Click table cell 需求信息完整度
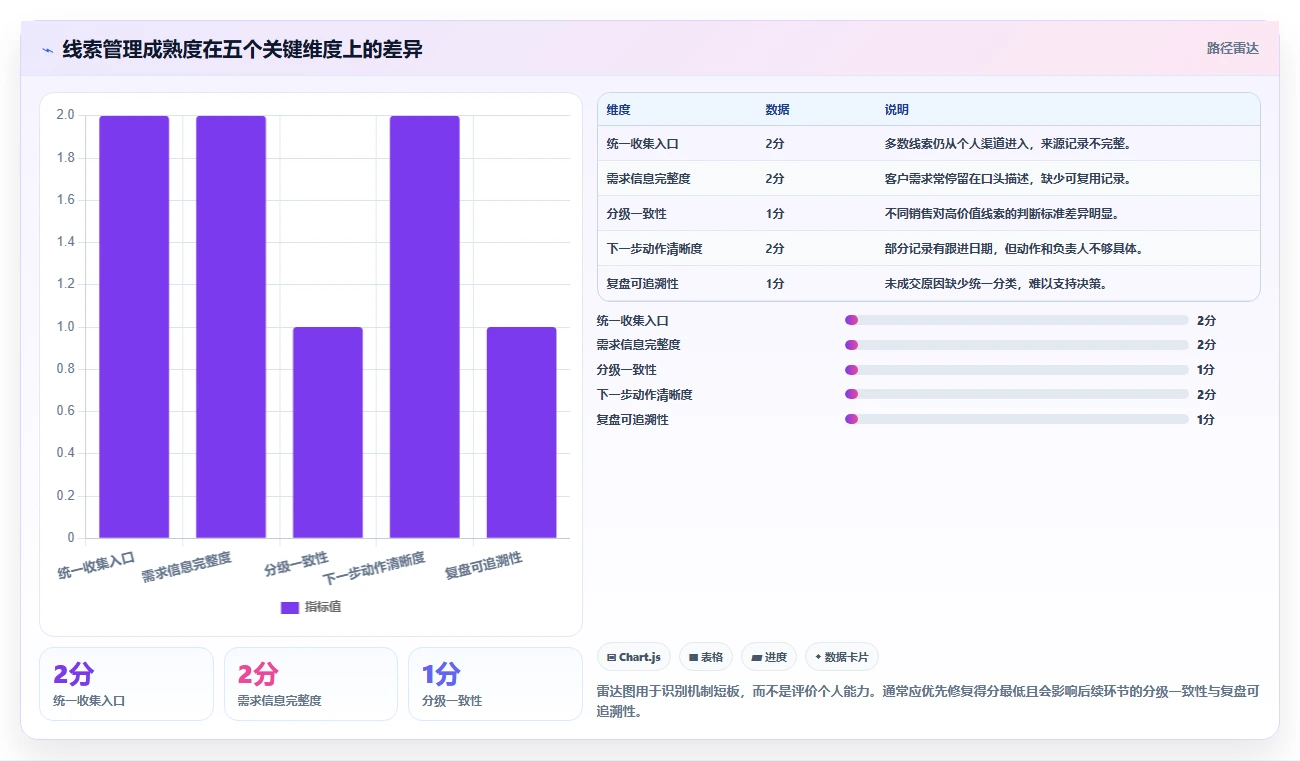This screenshot has height=761, width=1300. (x=648, y=178)
